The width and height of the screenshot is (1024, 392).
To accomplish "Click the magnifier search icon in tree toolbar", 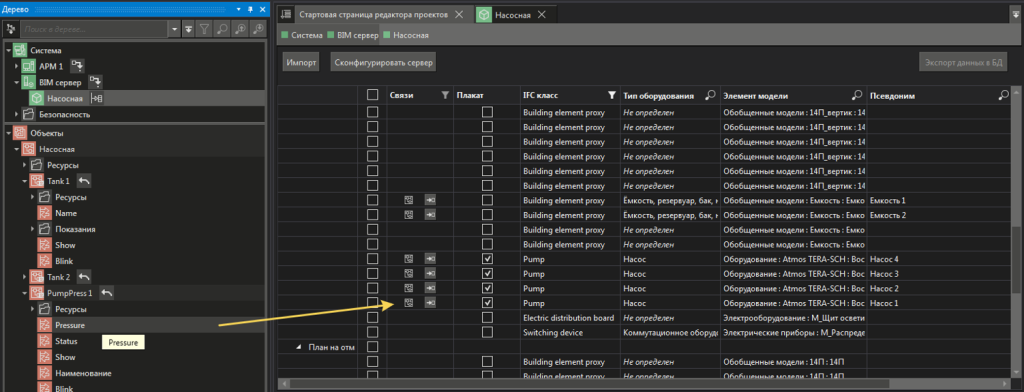I will click(223, 29).
